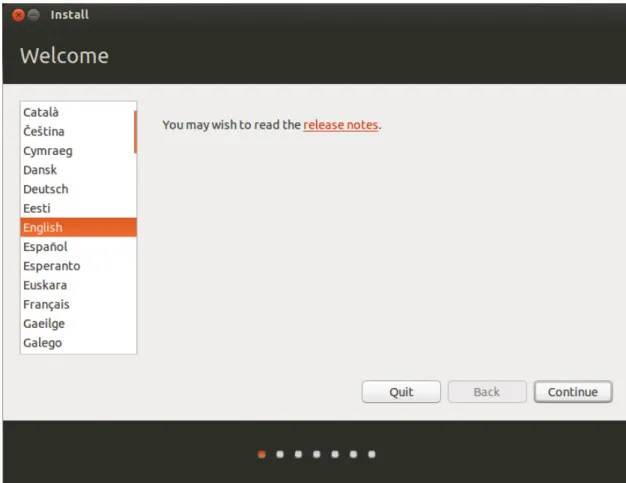Screen dimensions: 626x483
Task: Click the language list scrollbar handle
Action: 135,132
